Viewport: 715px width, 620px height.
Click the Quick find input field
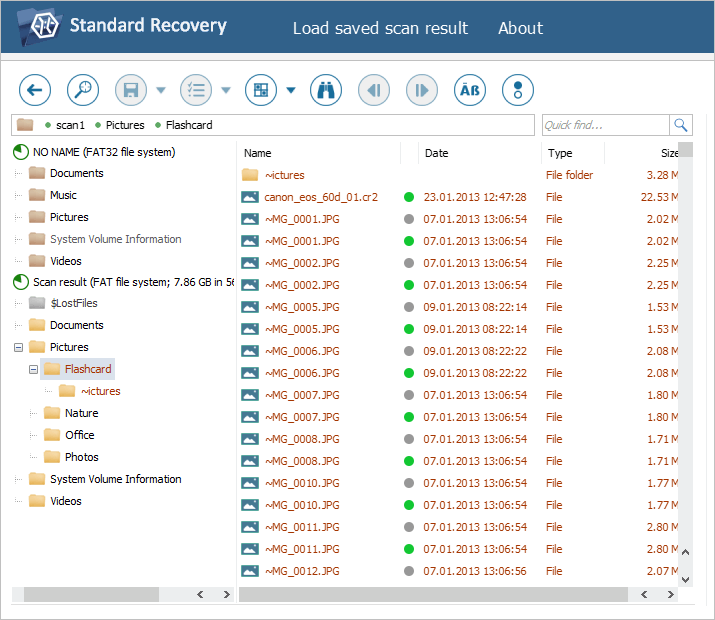click(605, 125)
